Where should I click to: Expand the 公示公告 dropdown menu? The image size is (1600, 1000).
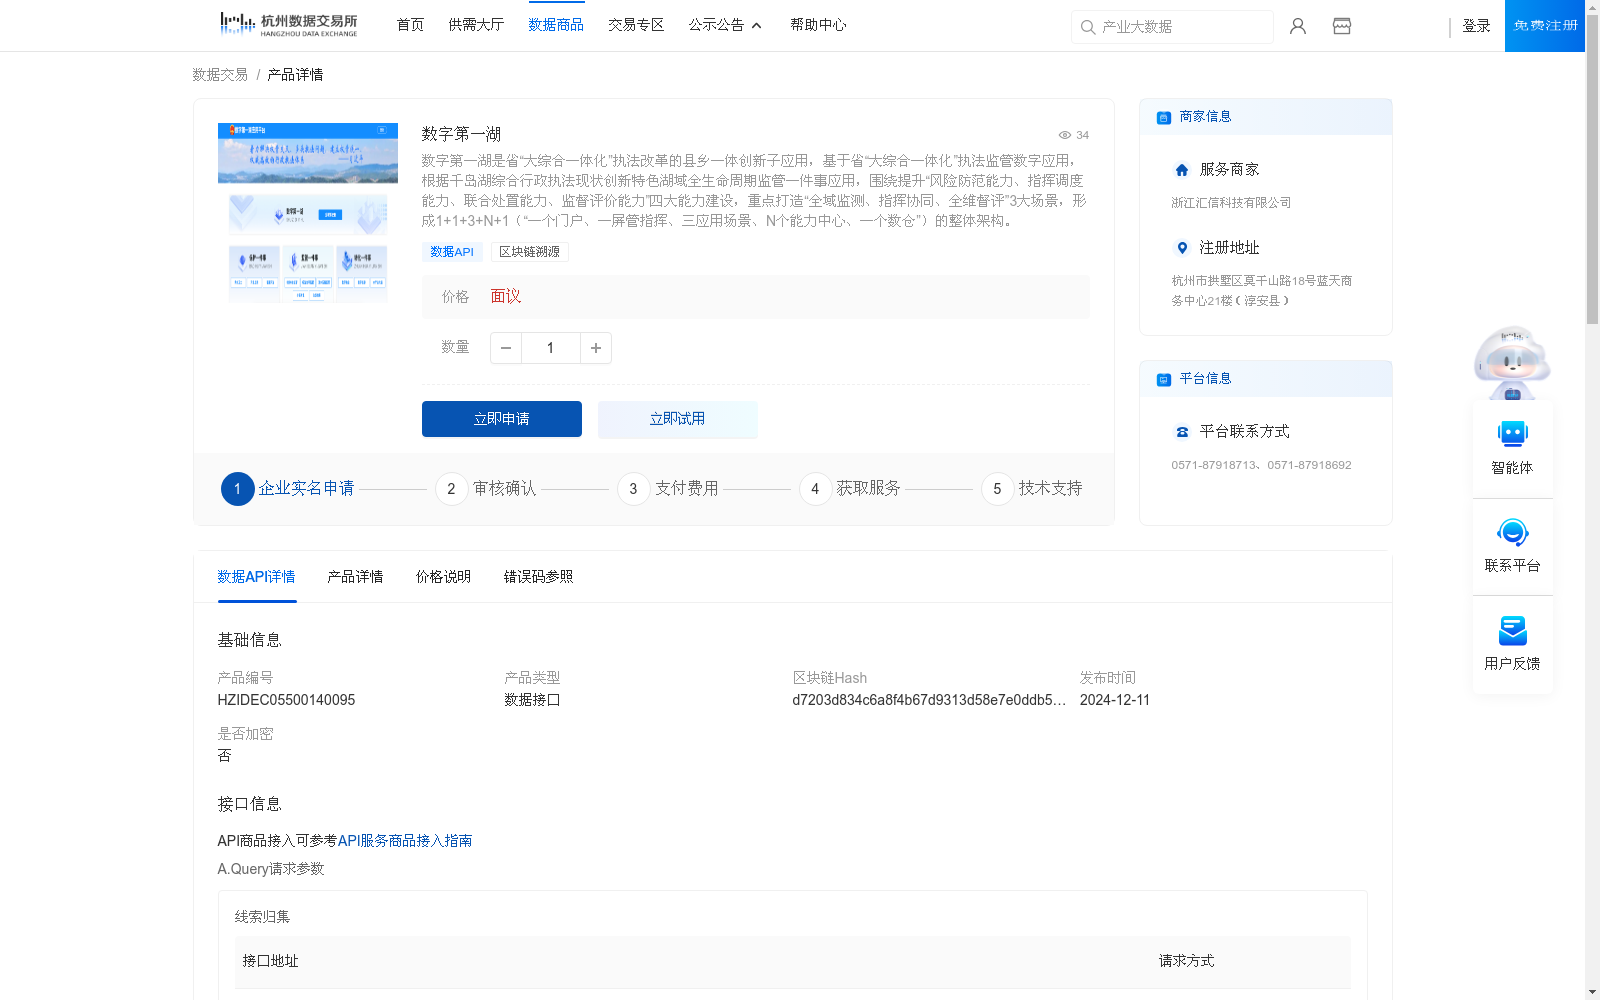pos(725,25)
